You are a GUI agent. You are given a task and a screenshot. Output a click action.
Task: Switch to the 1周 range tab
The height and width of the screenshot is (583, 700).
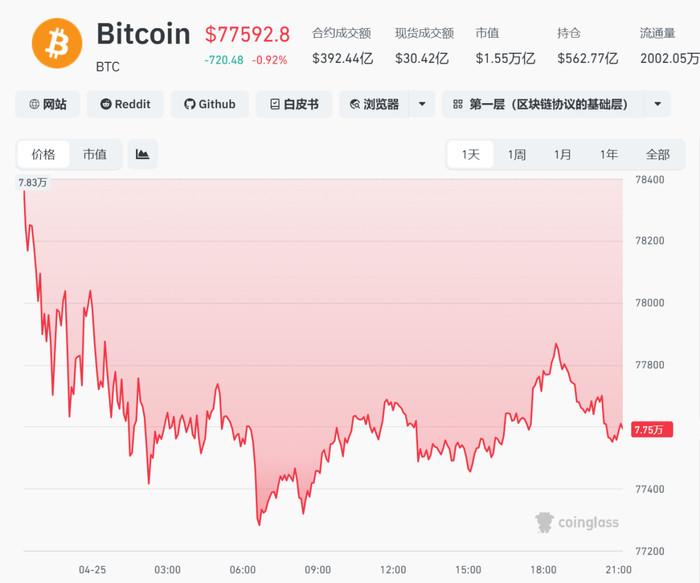(516, 154)
